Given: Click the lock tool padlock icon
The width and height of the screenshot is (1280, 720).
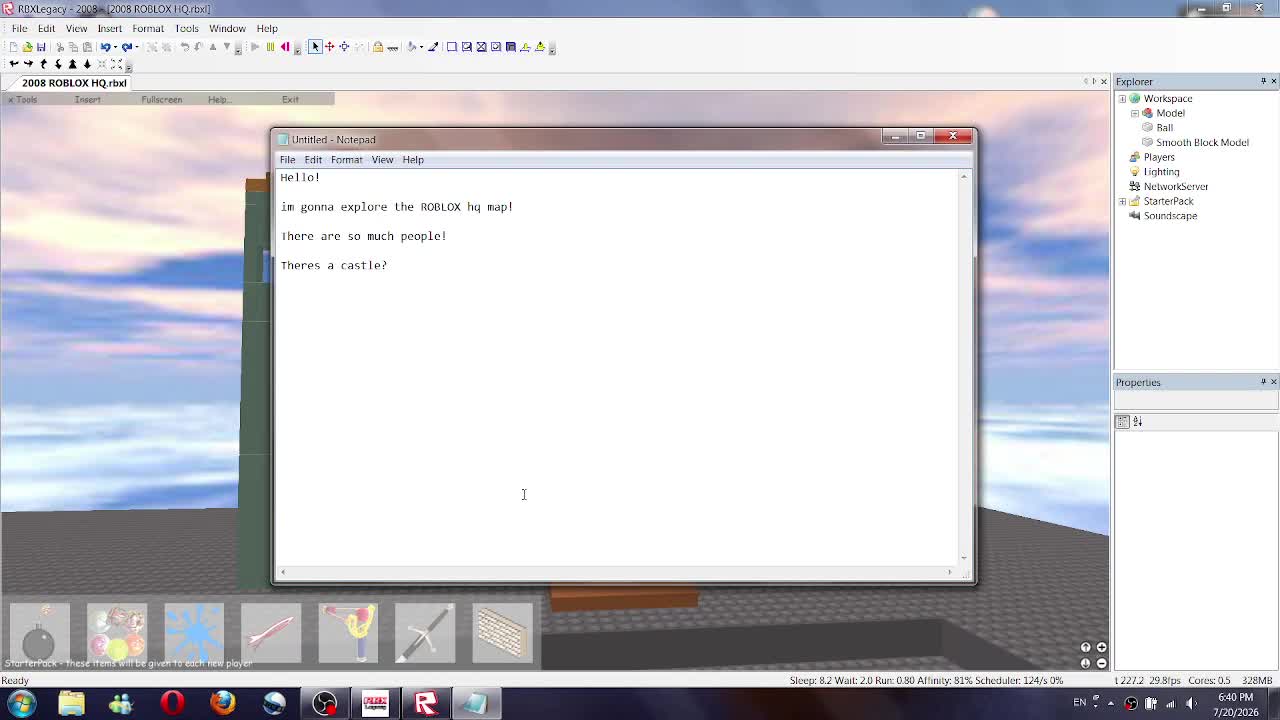Looking at the screenshot, I should coord(378,46).
